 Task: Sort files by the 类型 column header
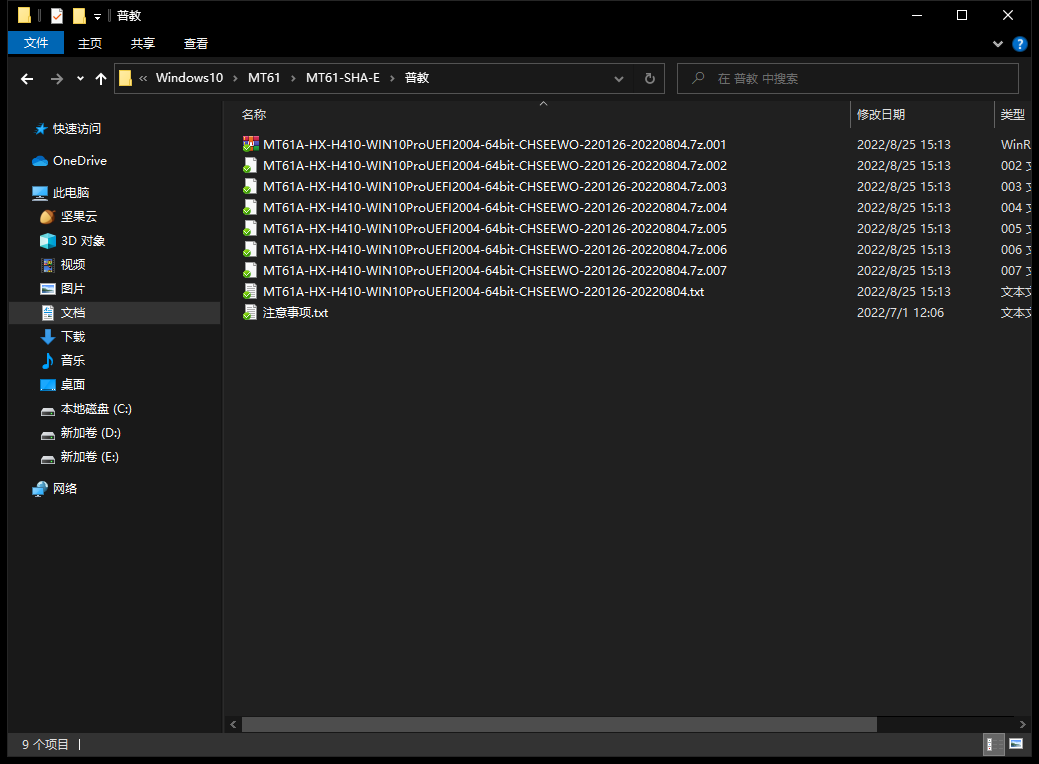tap(1012, 115)
